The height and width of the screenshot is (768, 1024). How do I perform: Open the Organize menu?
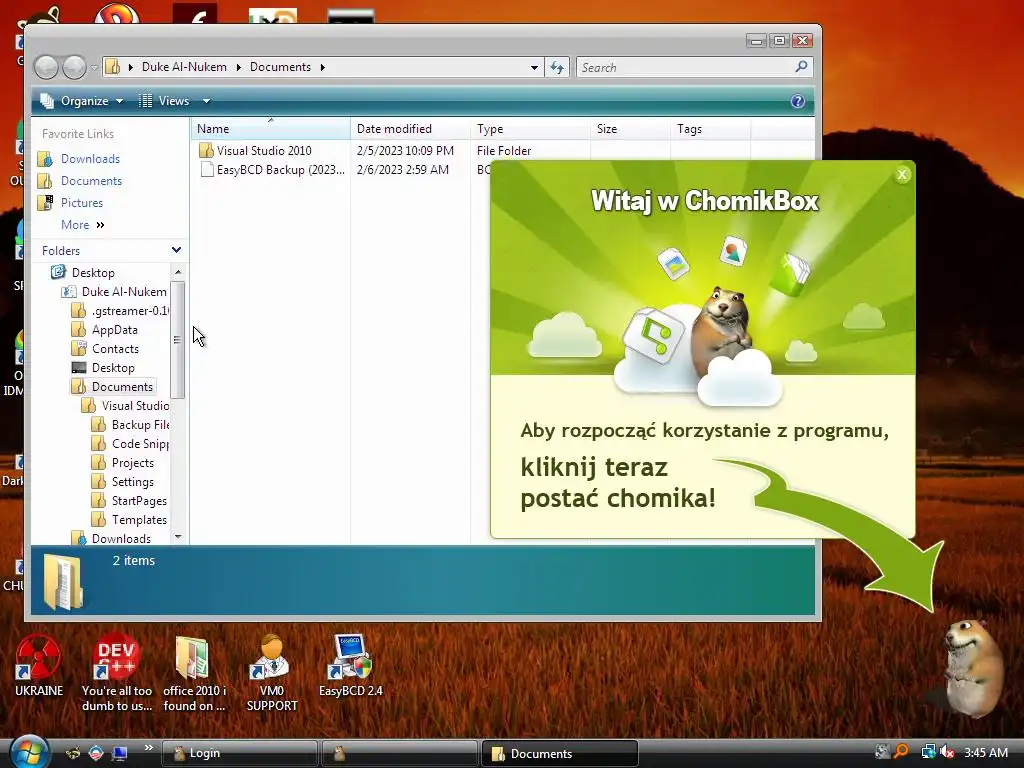[82, 101]
